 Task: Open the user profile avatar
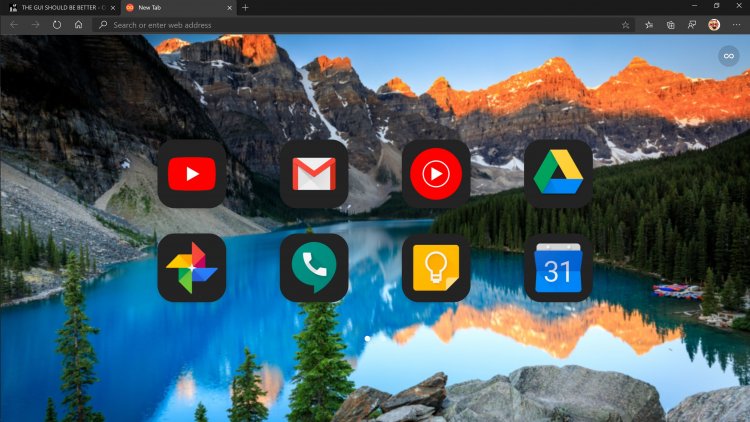(714, 25)
